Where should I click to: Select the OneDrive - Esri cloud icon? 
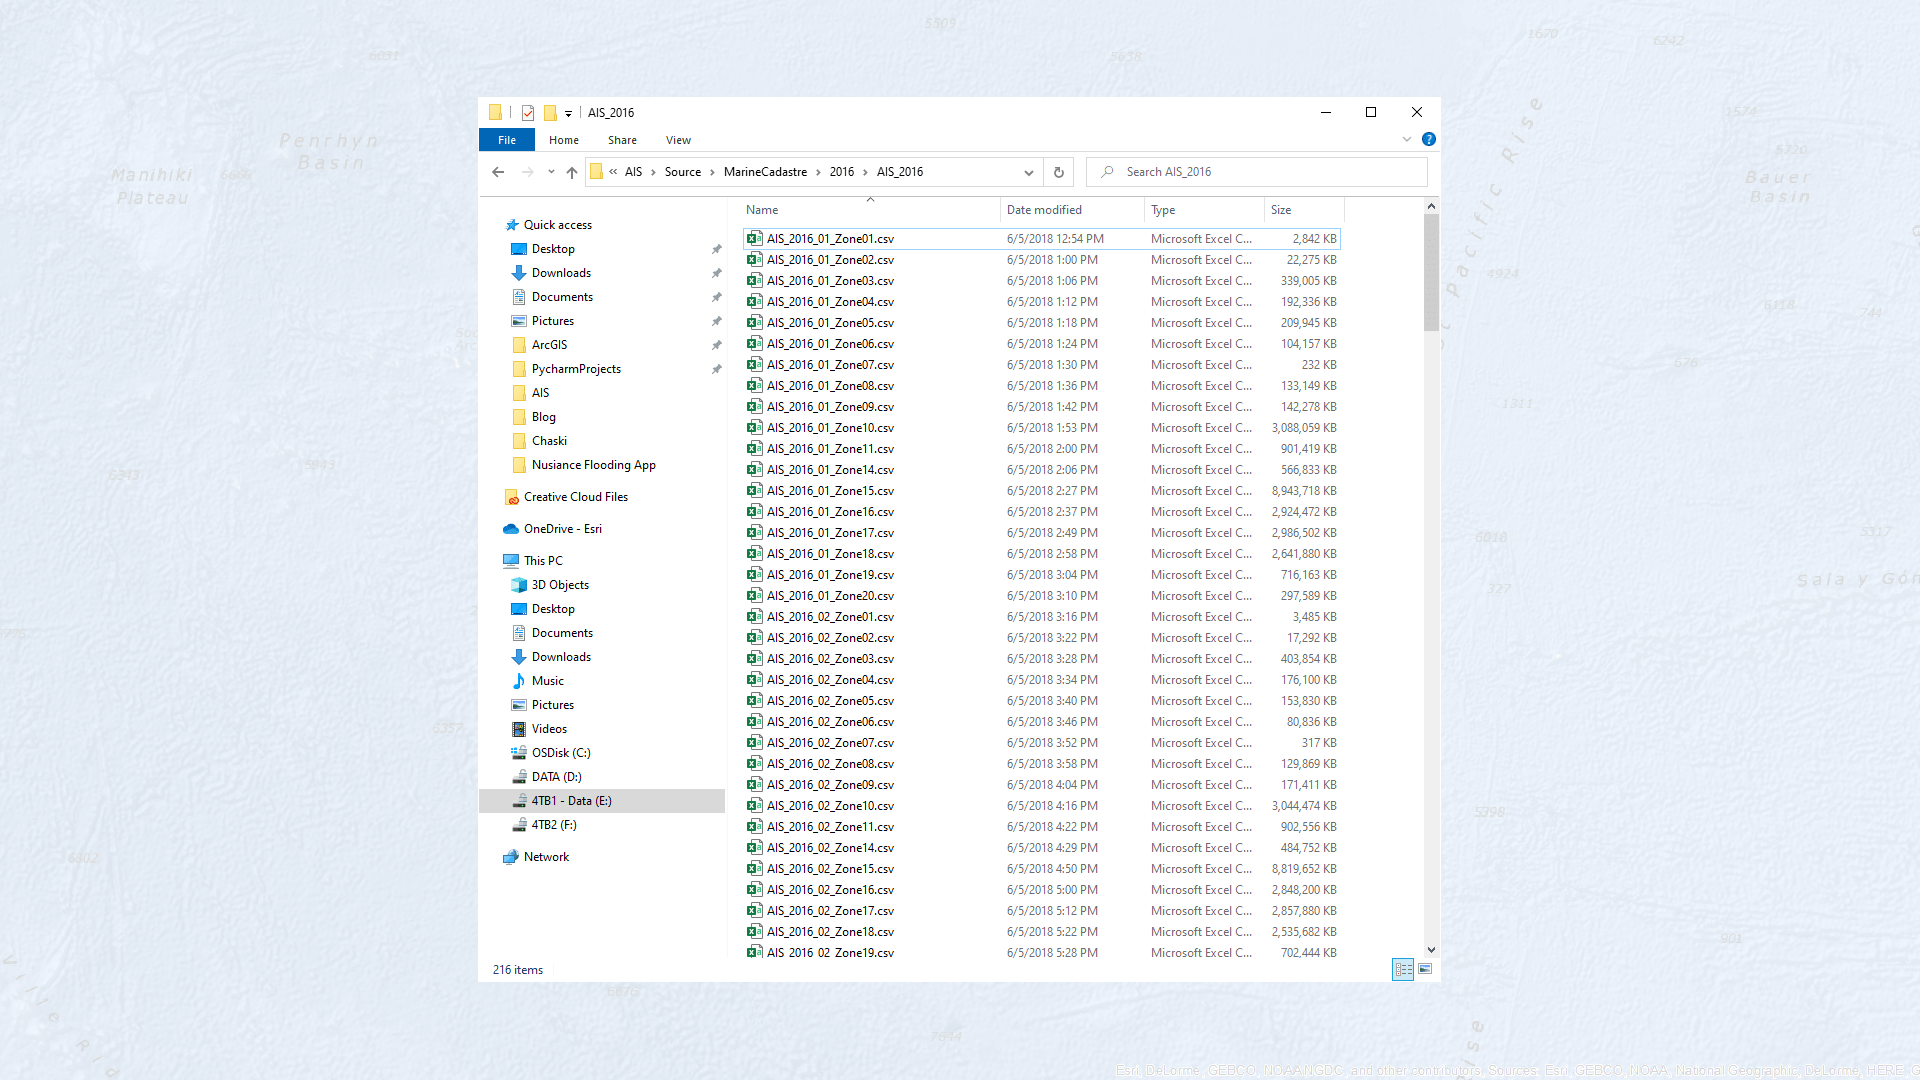pos(511,529)
